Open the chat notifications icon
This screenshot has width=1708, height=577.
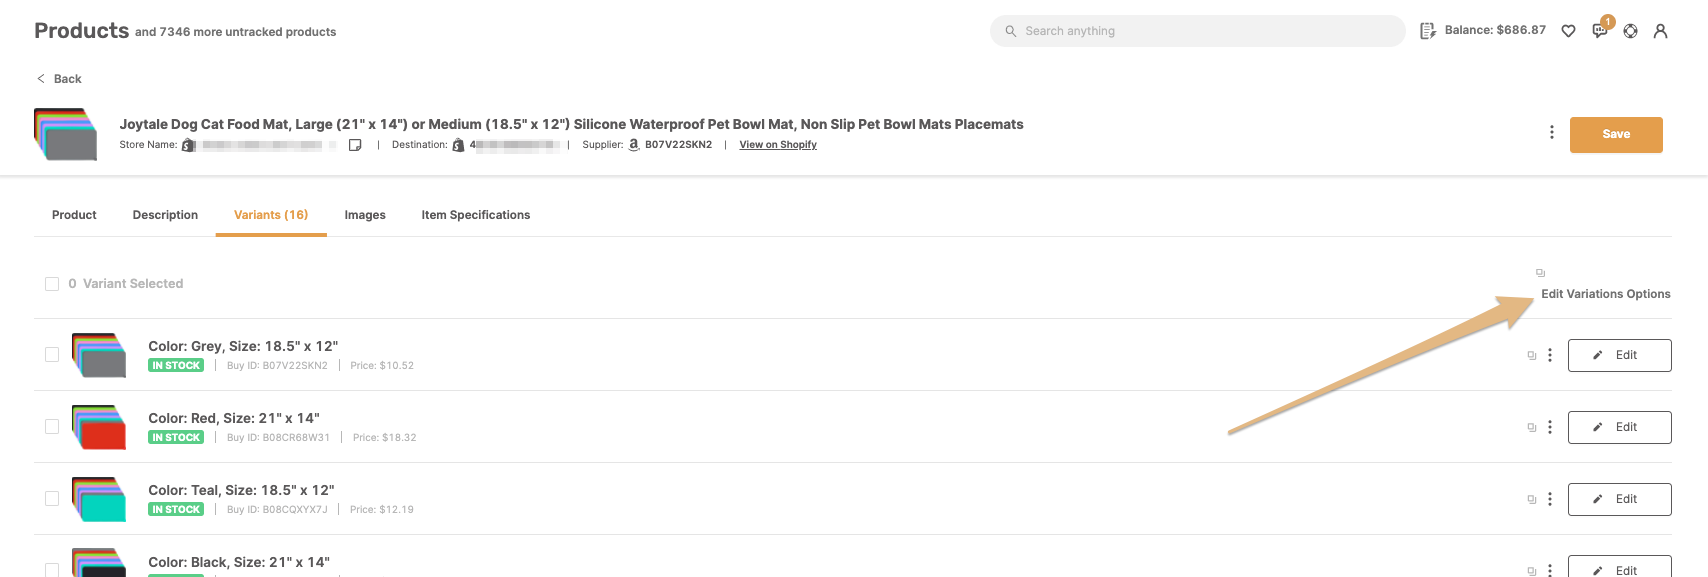click(x=1600, y=30)
